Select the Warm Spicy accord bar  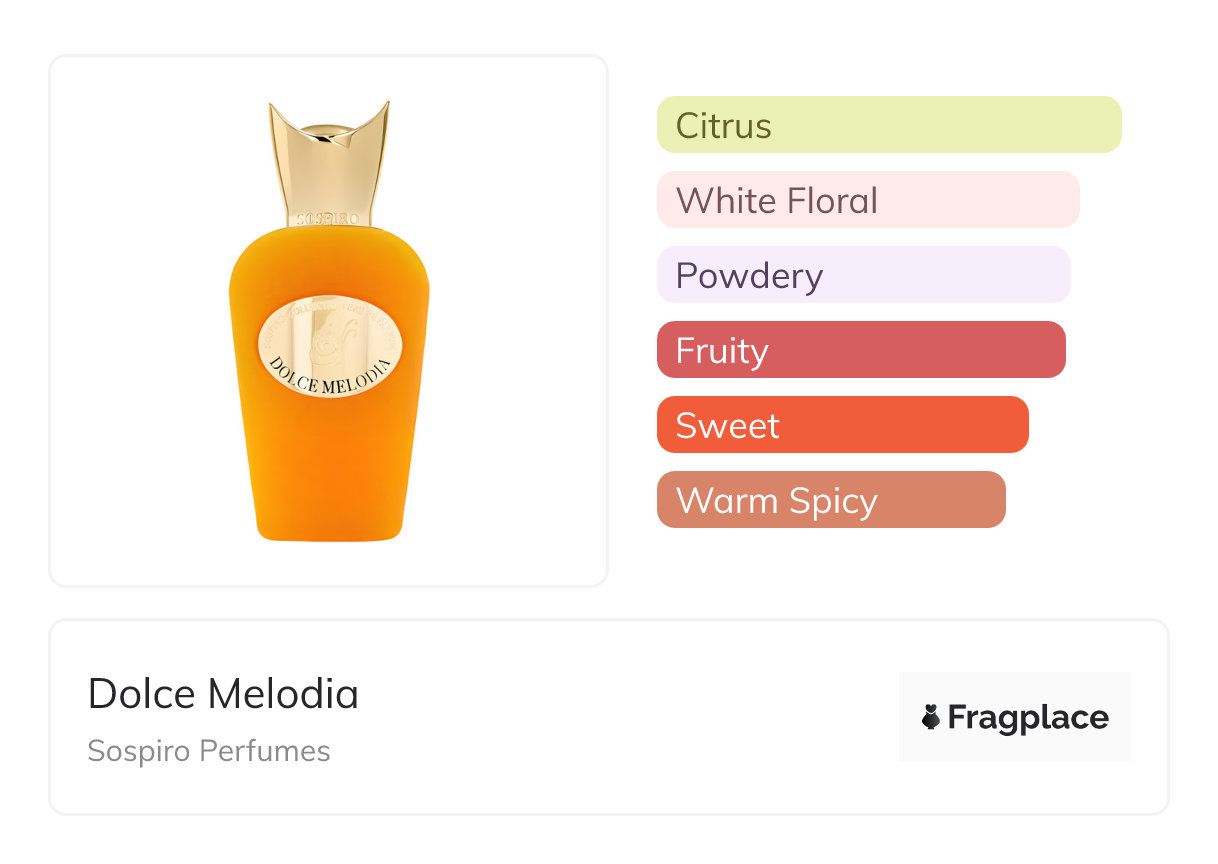tap(830, 500)
